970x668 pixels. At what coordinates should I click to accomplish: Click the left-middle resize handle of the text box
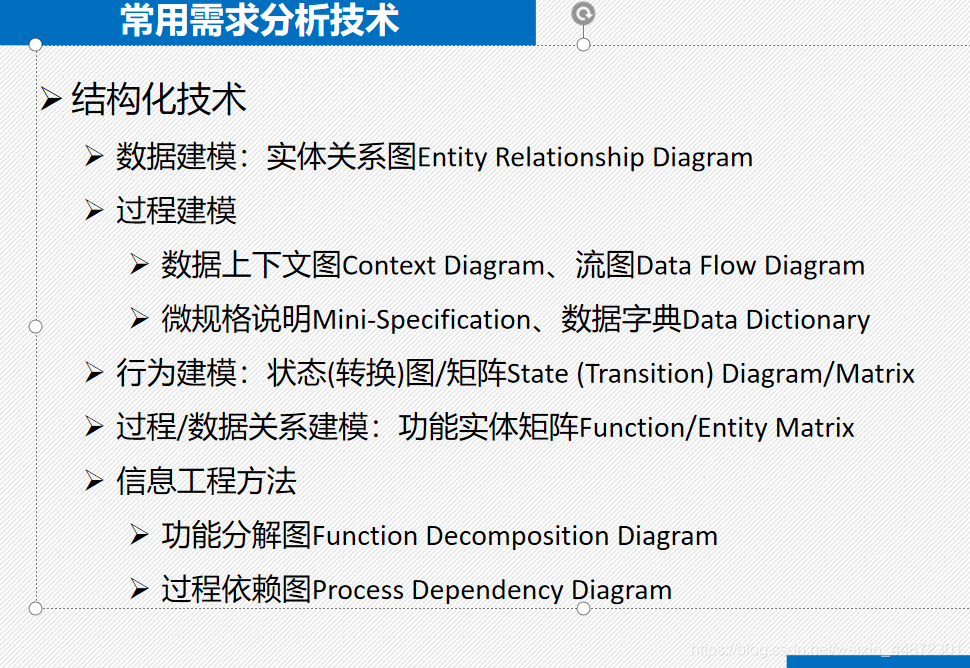[35, 326]
